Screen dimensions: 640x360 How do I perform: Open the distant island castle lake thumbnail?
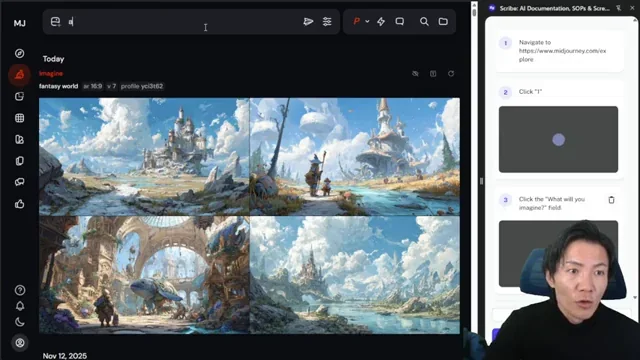click(355, 275)
